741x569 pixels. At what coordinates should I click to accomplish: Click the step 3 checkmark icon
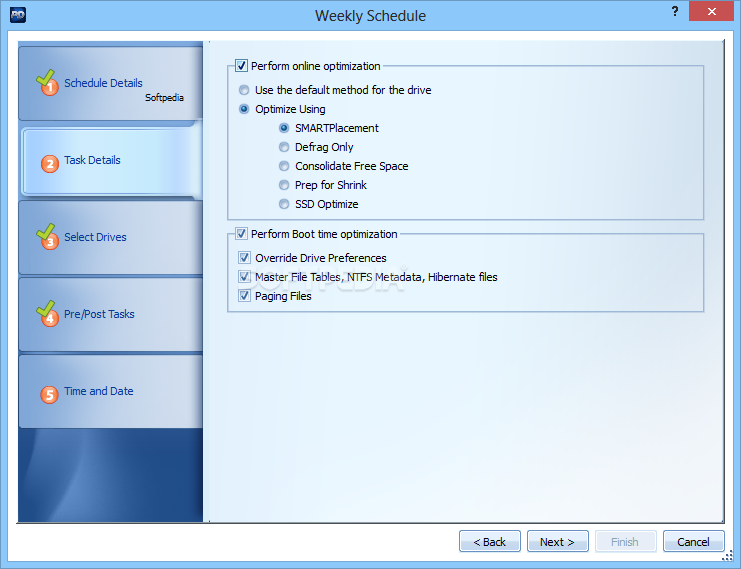tap(47, 236)
